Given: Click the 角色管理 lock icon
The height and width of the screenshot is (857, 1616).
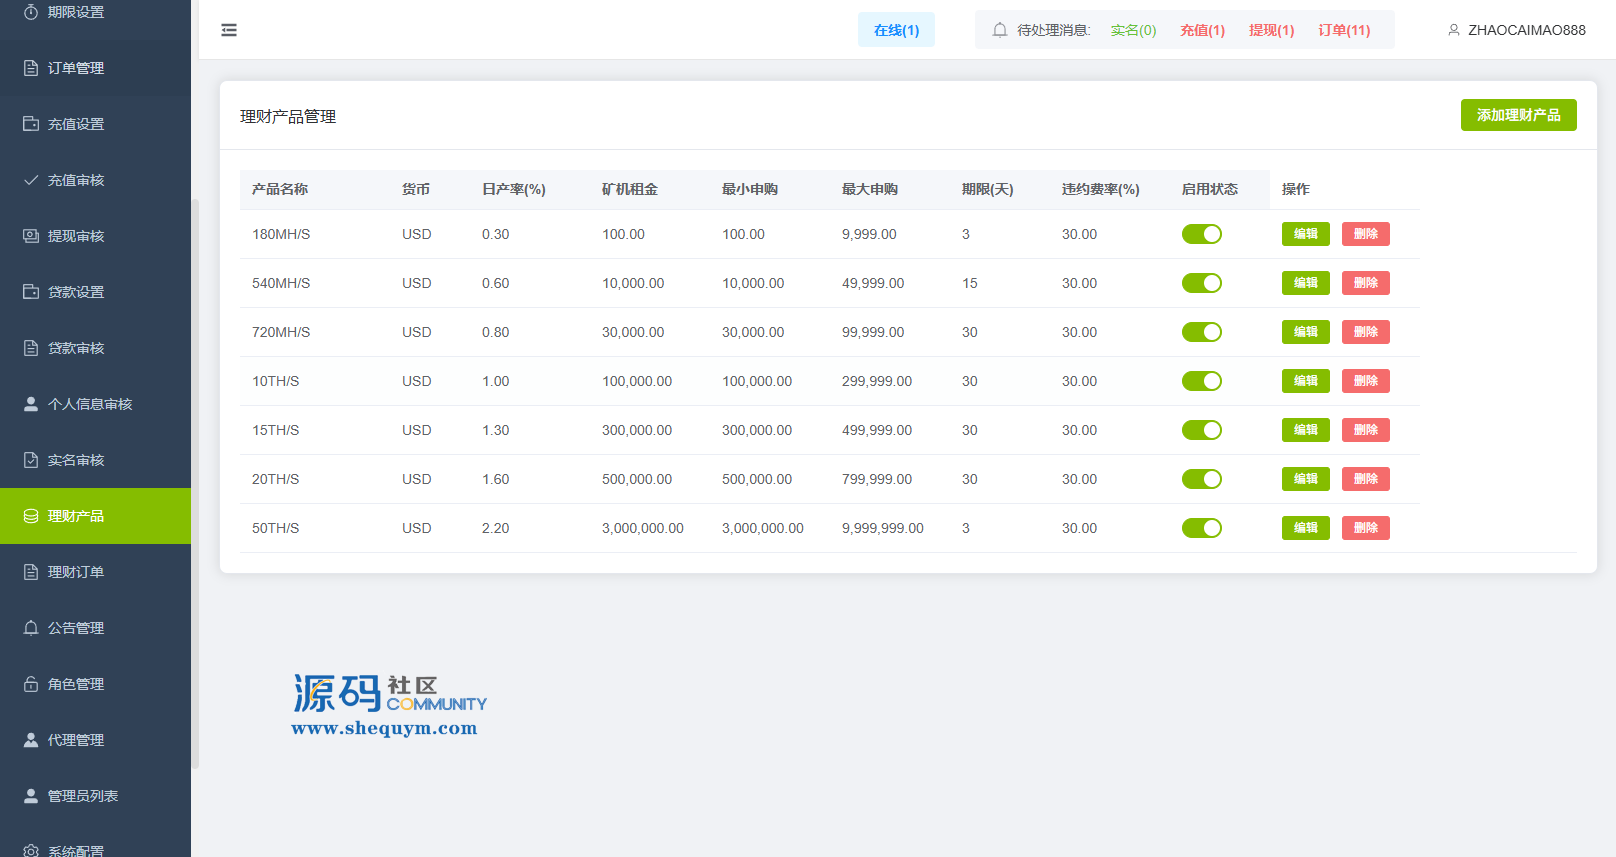Looking at the screenshot, I should click(x=31, y=684).
